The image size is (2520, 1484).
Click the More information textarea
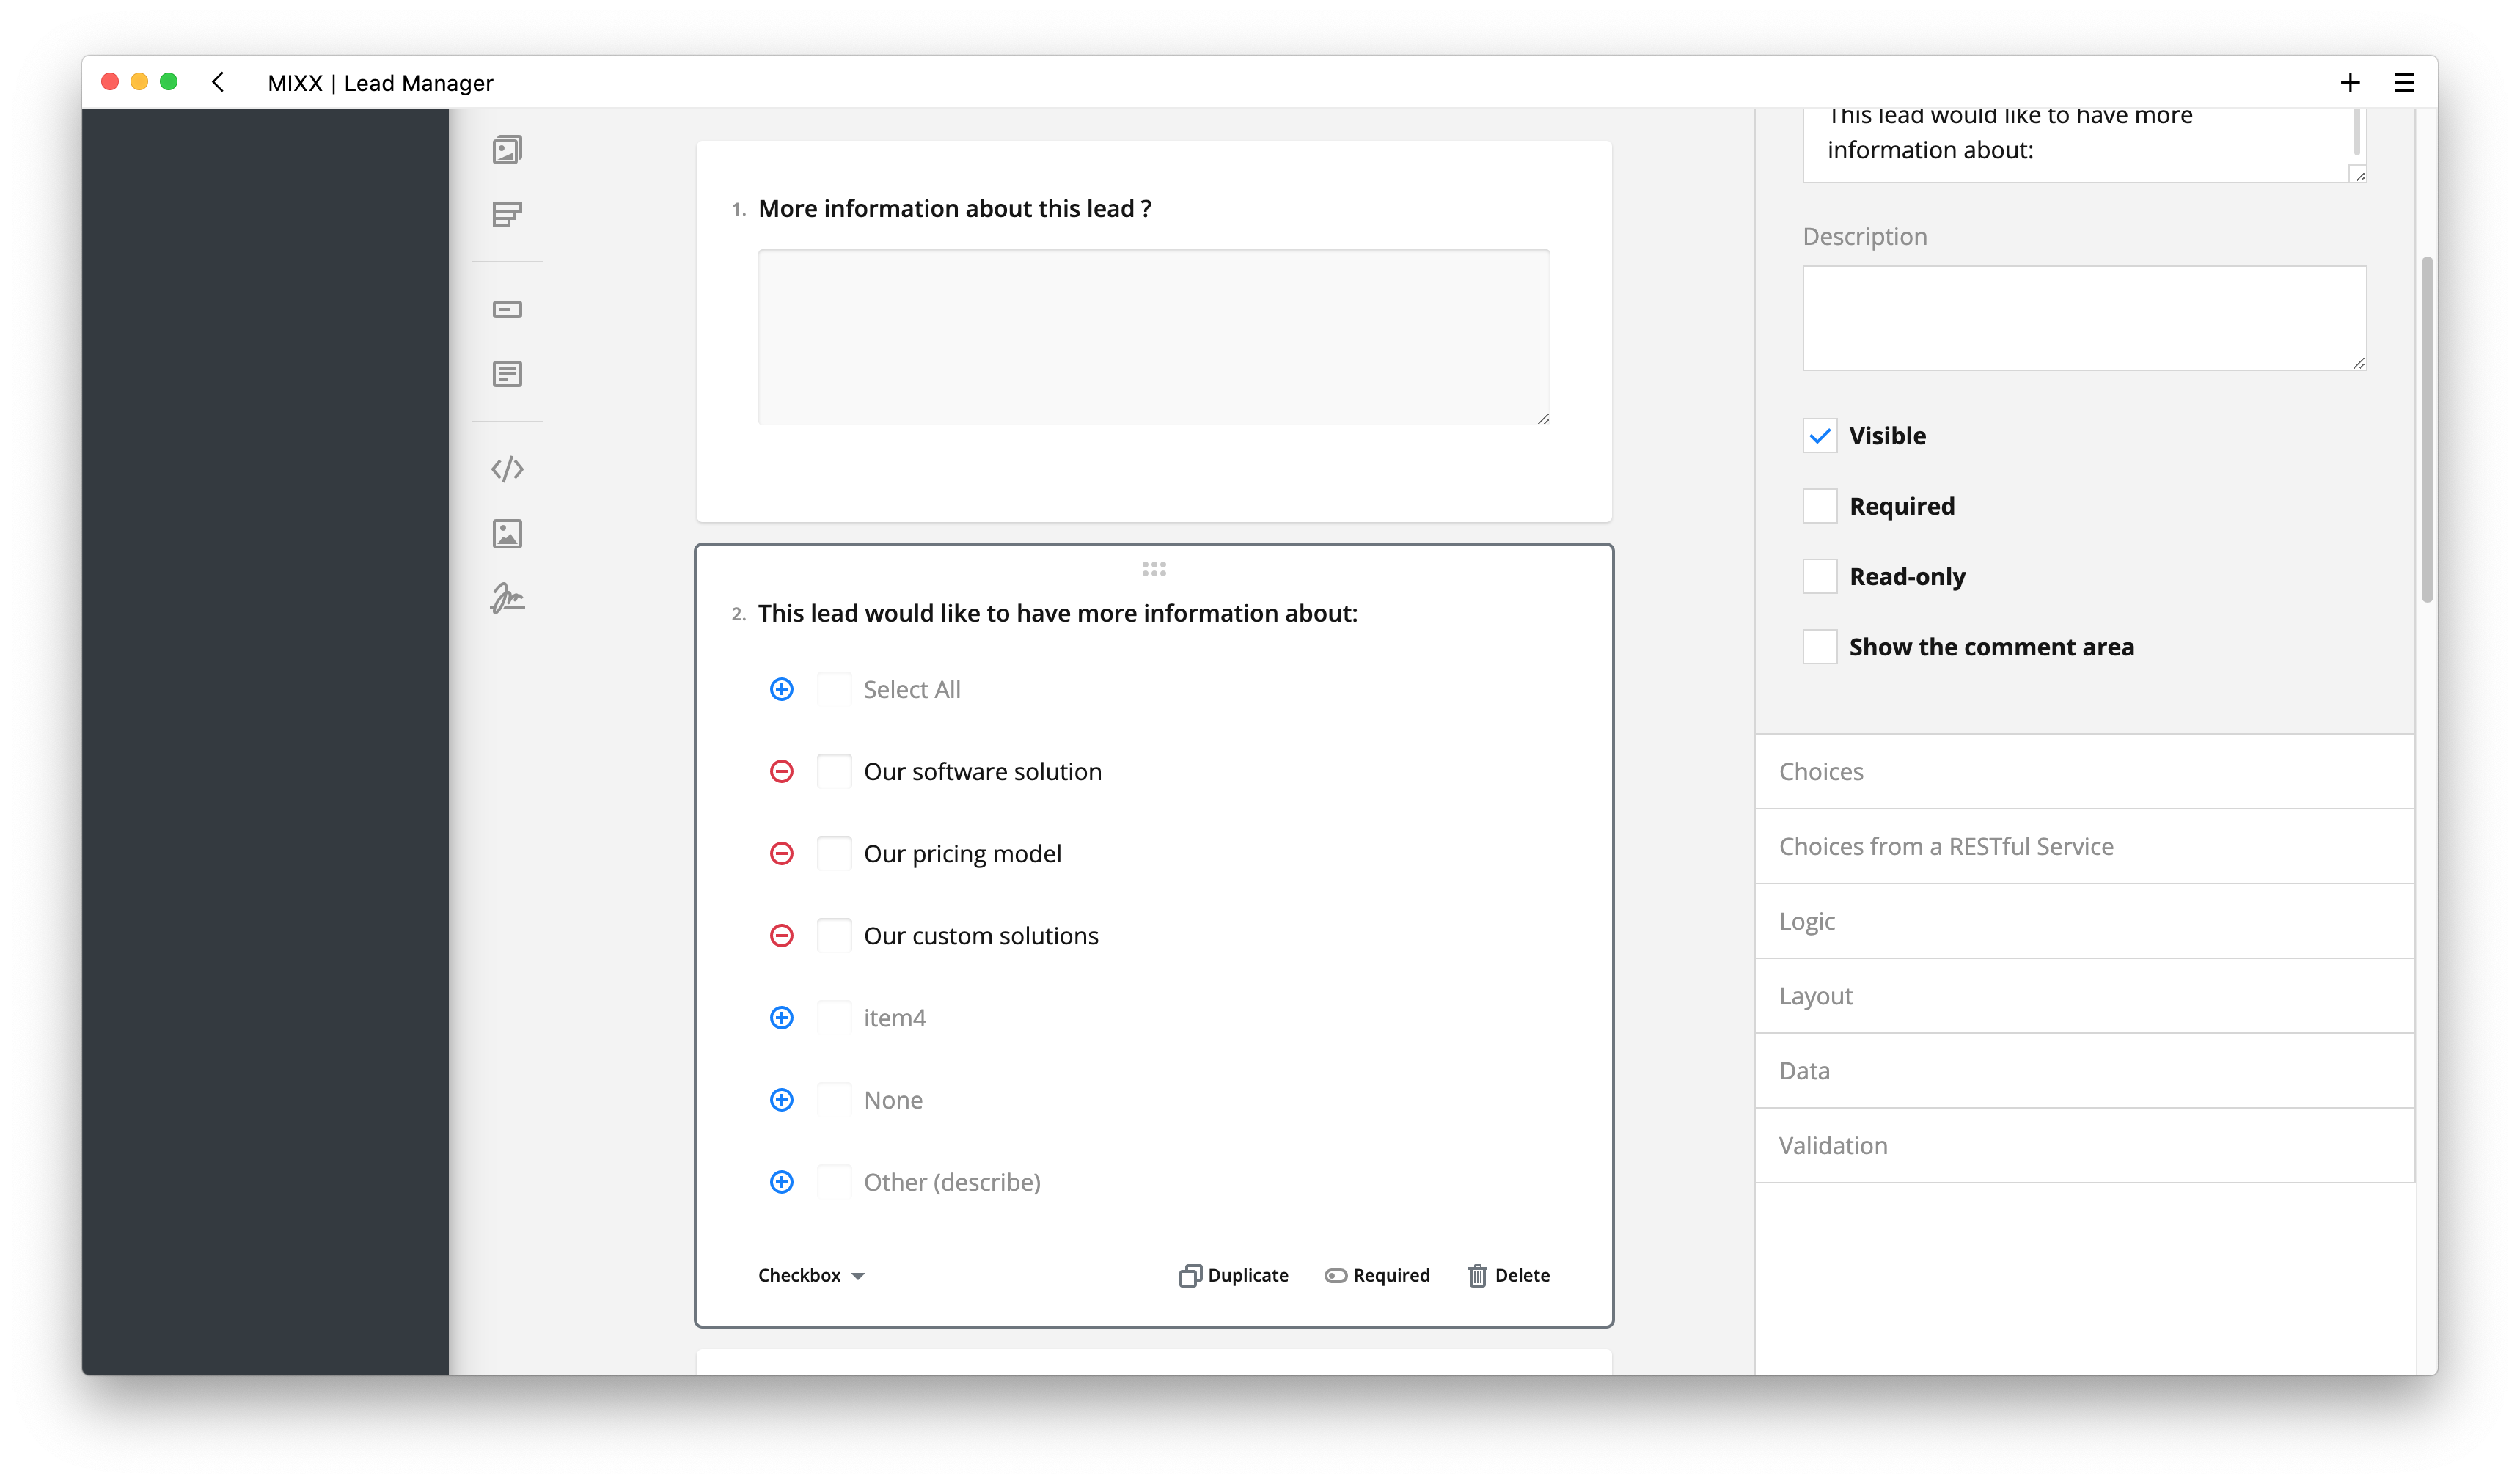tap(1154, 337)
